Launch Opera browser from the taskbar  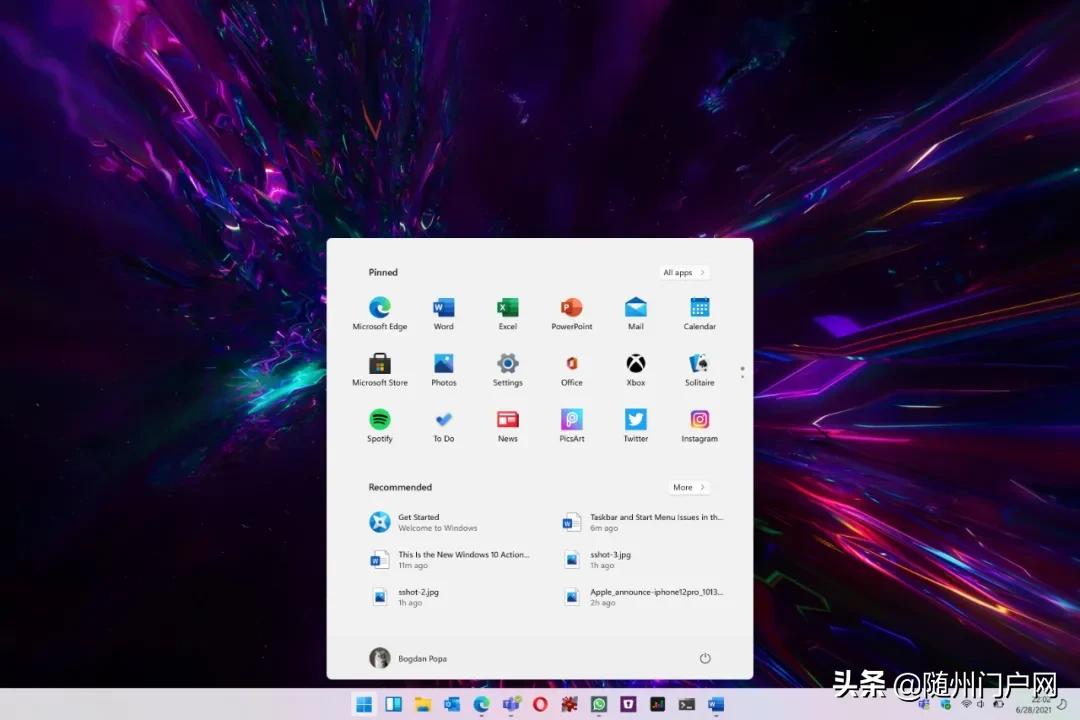pos(538,704)
